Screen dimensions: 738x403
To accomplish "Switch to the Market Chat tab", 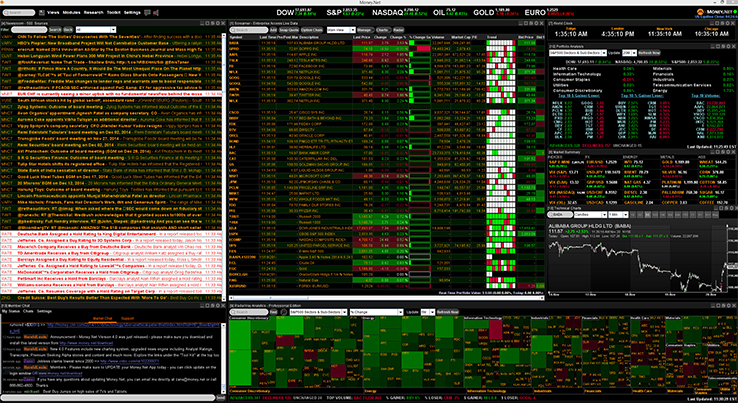I will coord(103,319).
